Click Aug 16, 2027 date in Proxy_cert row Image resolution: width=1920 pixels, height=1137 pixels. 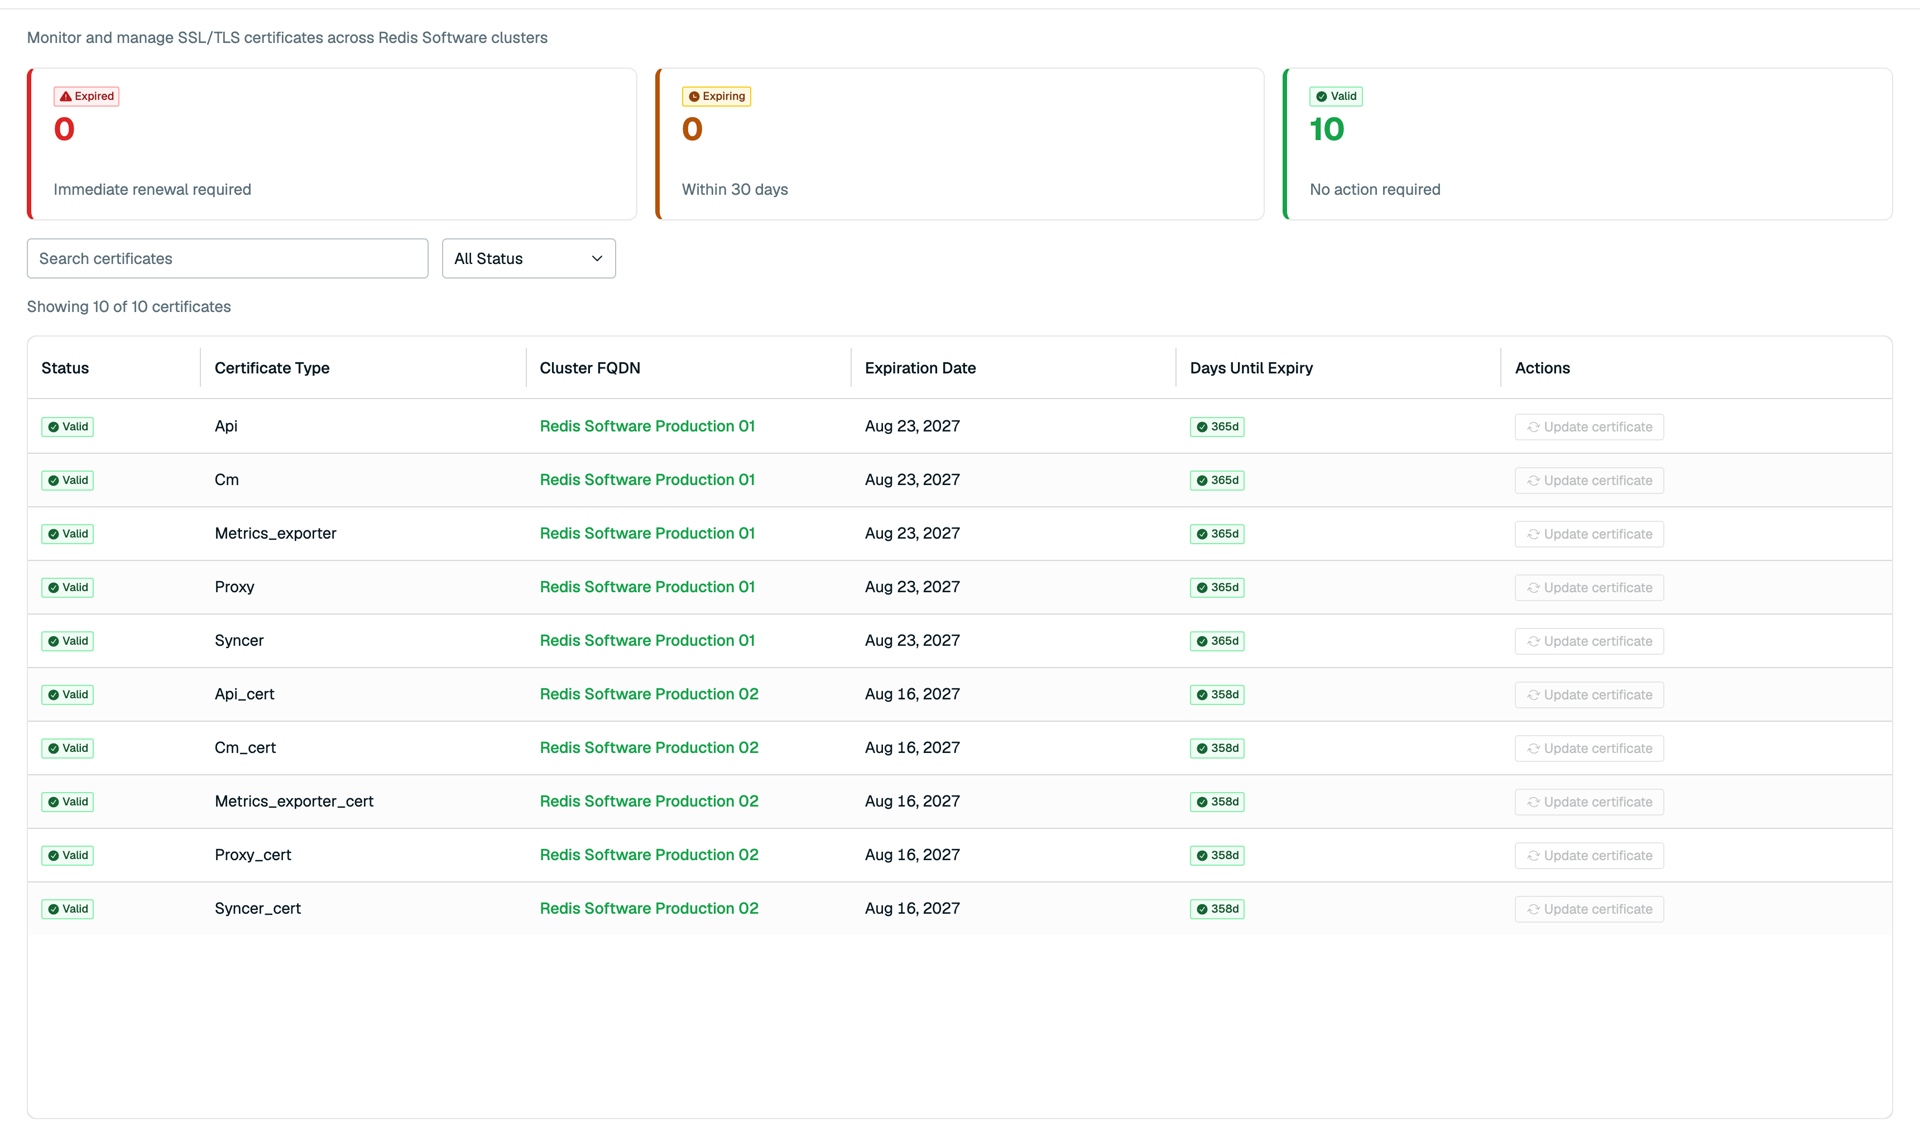(912, 855)
